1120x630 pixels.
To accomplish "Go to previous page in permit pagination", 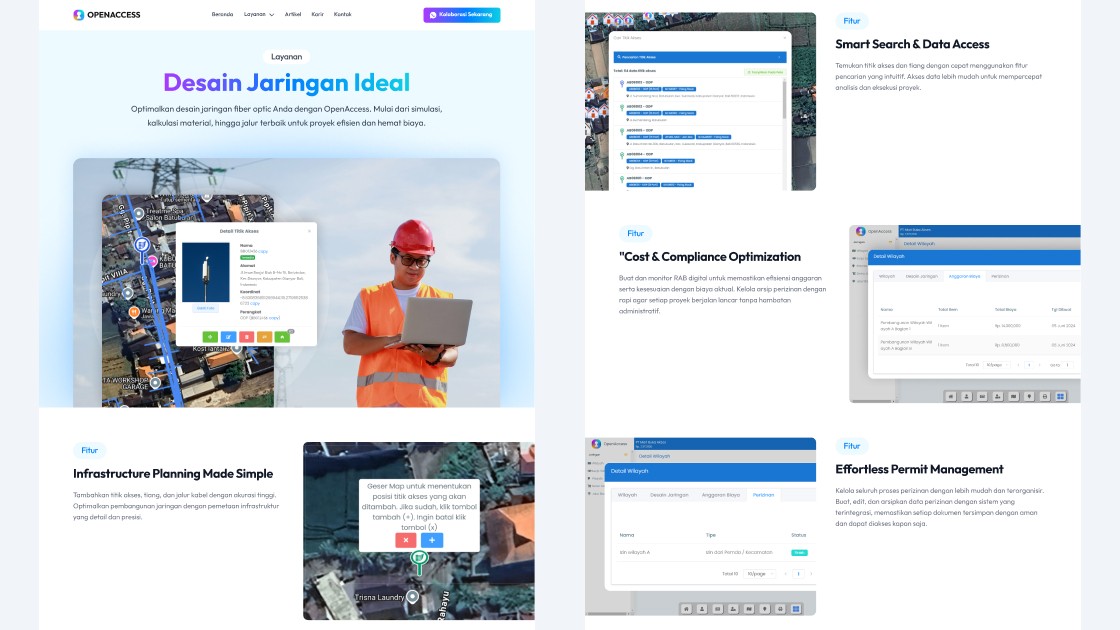I will [x=786, y=574].
